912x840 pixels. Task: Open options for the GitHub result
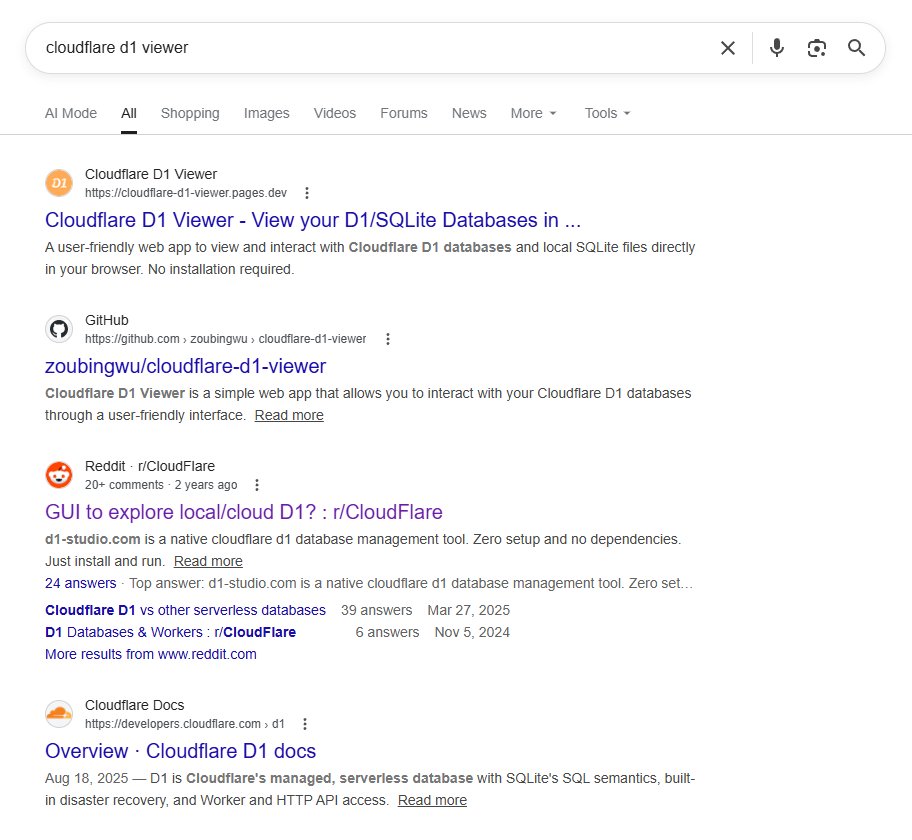point(388,339)
